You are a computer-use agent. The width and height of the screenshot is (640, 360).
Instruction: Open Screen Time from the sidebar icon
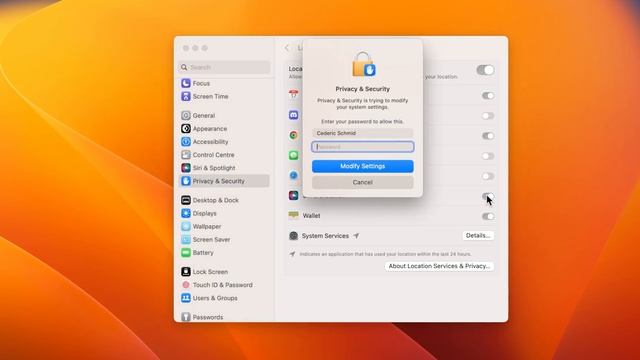coord(186,96)
